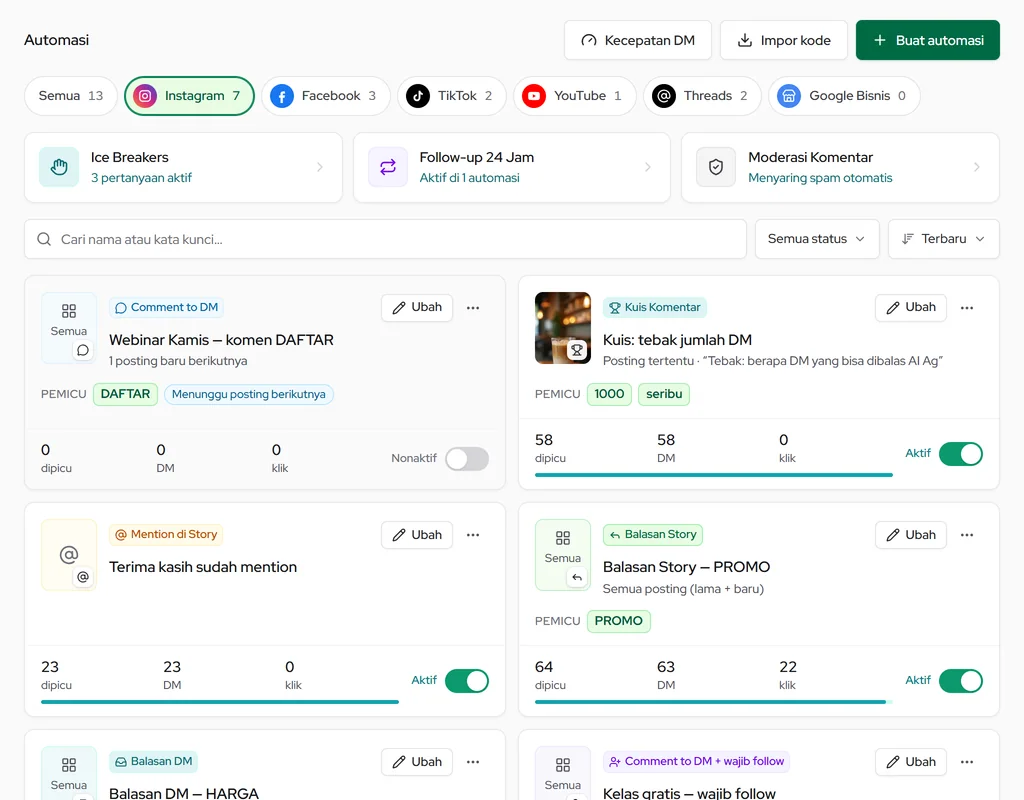Switch to the YouTube 1 tab
This screenshot has height=800, width=1024.
575,96
